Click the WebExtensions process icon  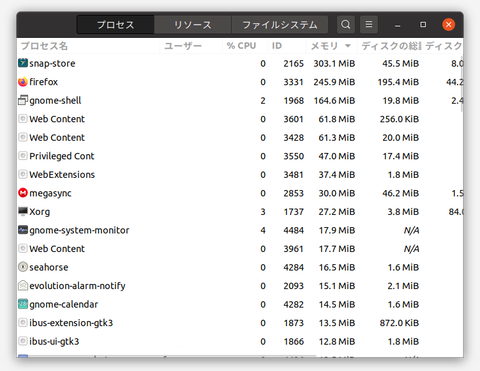pos(23,174)
